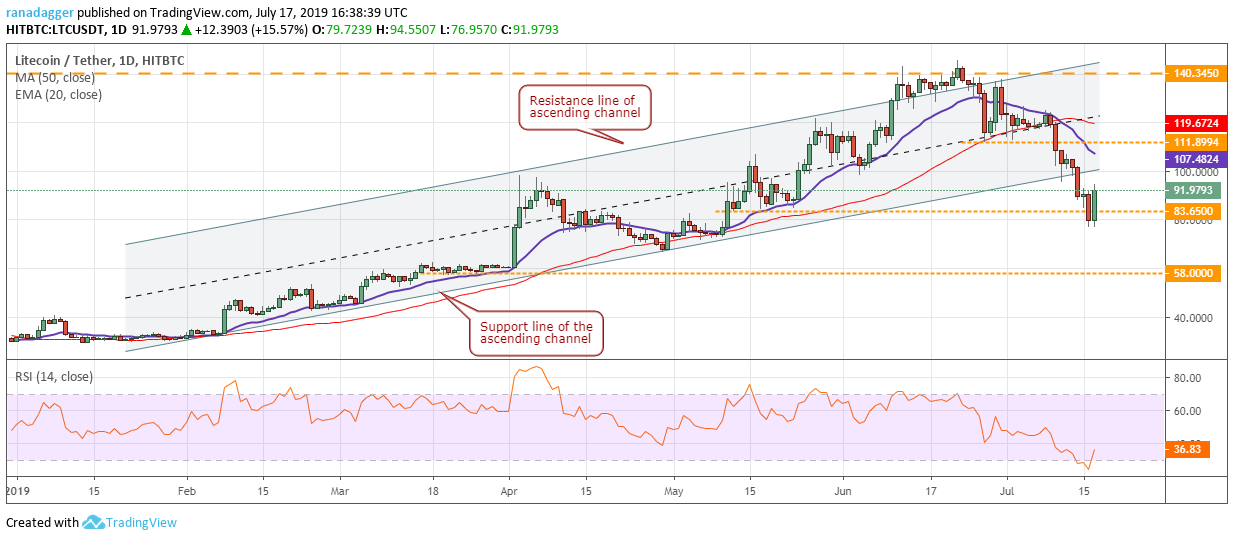Click the 'Apr' date axis label

click(x=510, y=491)
